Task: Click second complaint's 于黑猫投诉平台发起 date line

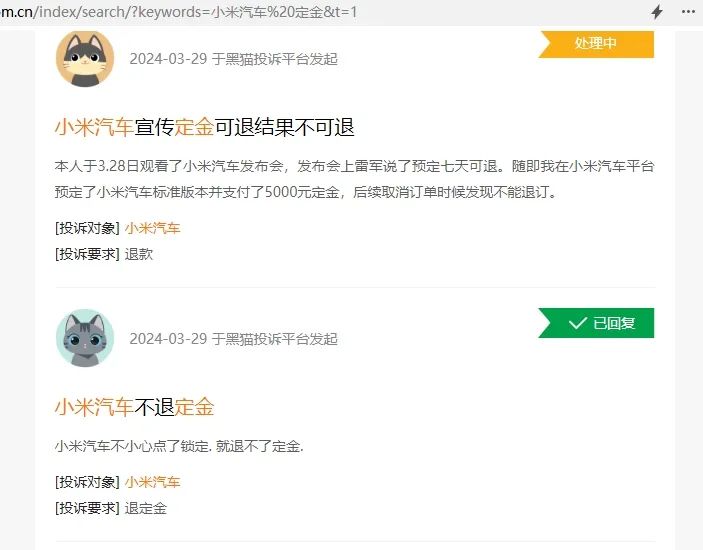Action: (274, 339)
